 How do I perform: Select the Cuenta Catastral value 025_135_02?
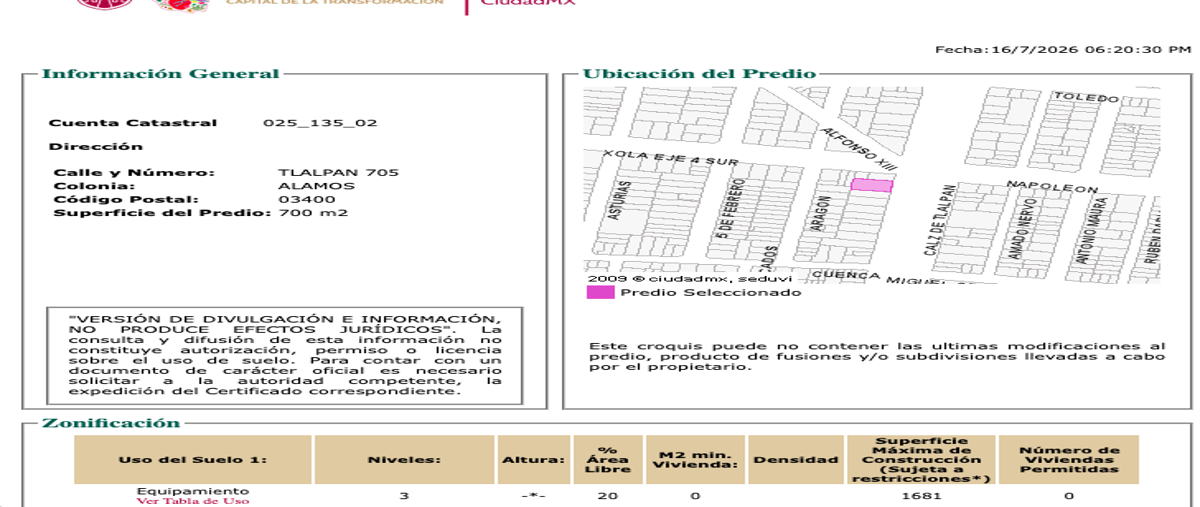(320, 123)
